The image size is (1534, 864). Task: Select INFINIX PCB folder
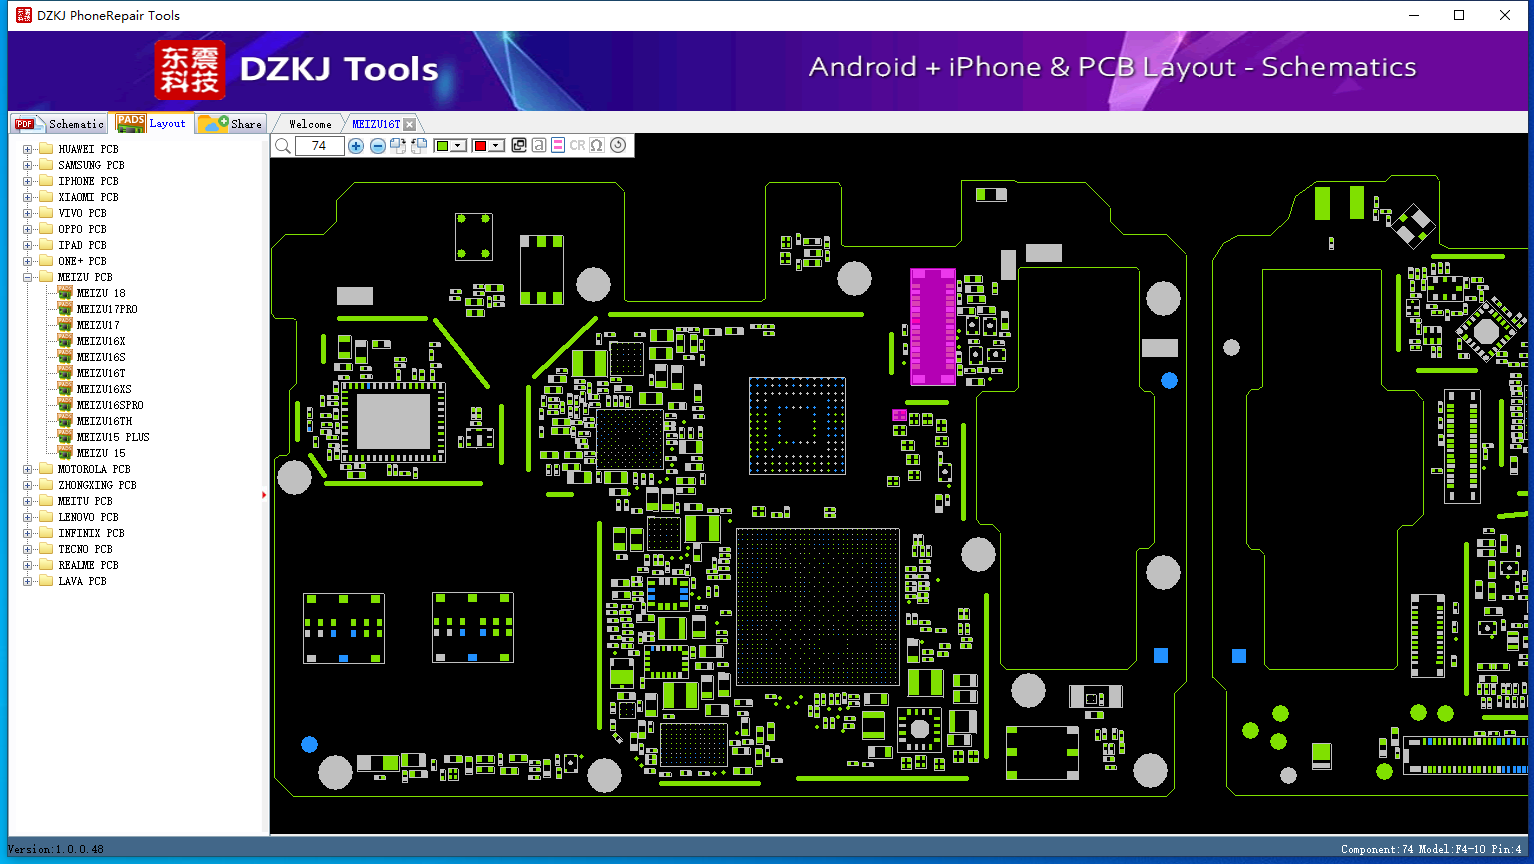pyautogui.click(x=91, y=533)
